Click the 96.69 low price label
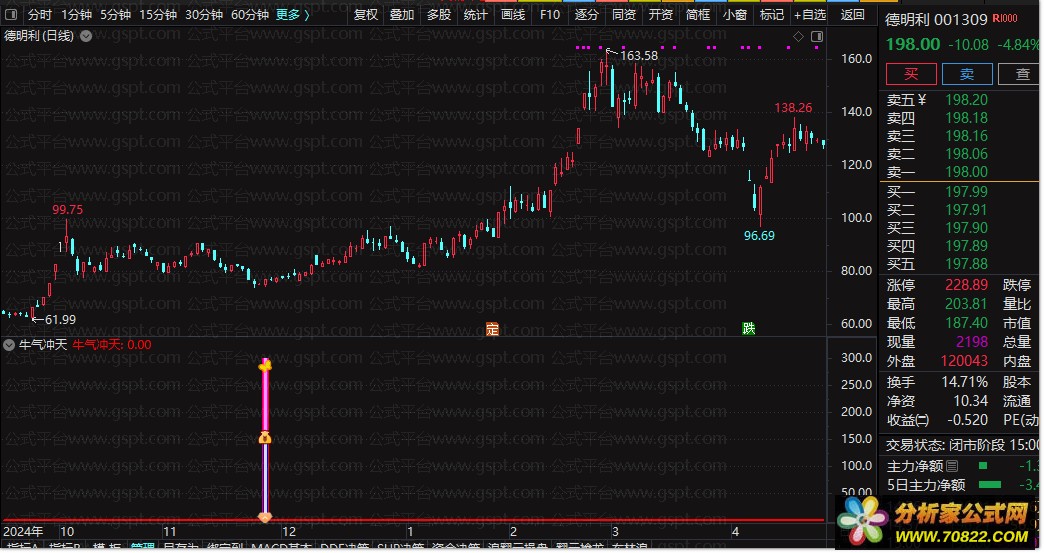Image resolution: width=1045 pixels, height=553 pixels. point(759,236)
